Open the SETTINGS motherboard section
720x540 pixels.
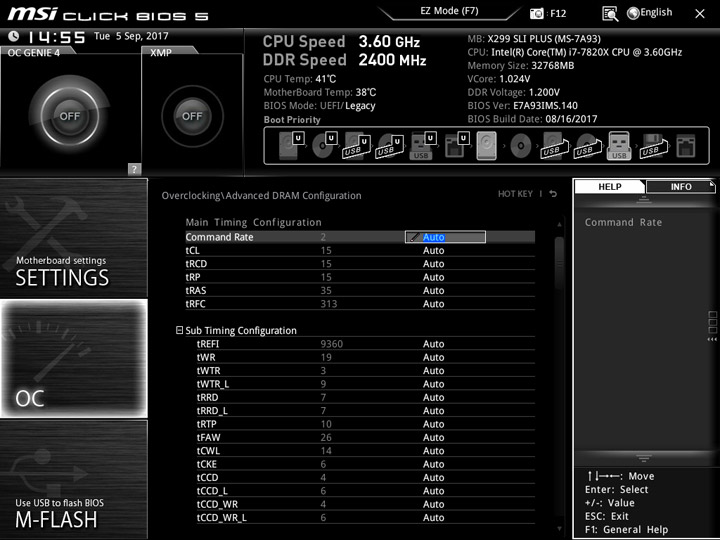[x=73, y=238]
